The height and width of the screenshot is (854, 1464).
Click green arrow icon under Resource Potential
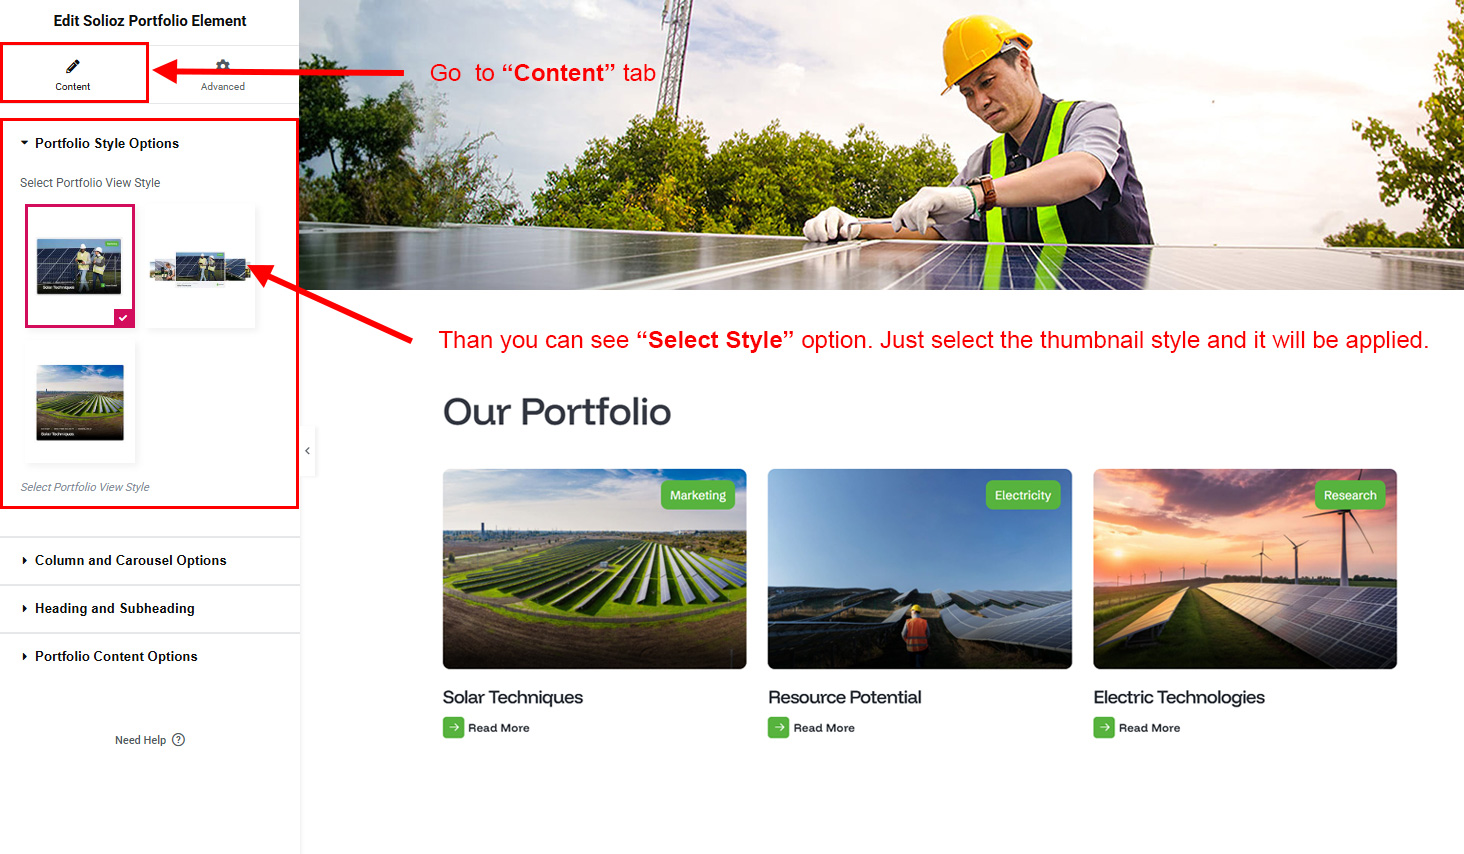778,728
